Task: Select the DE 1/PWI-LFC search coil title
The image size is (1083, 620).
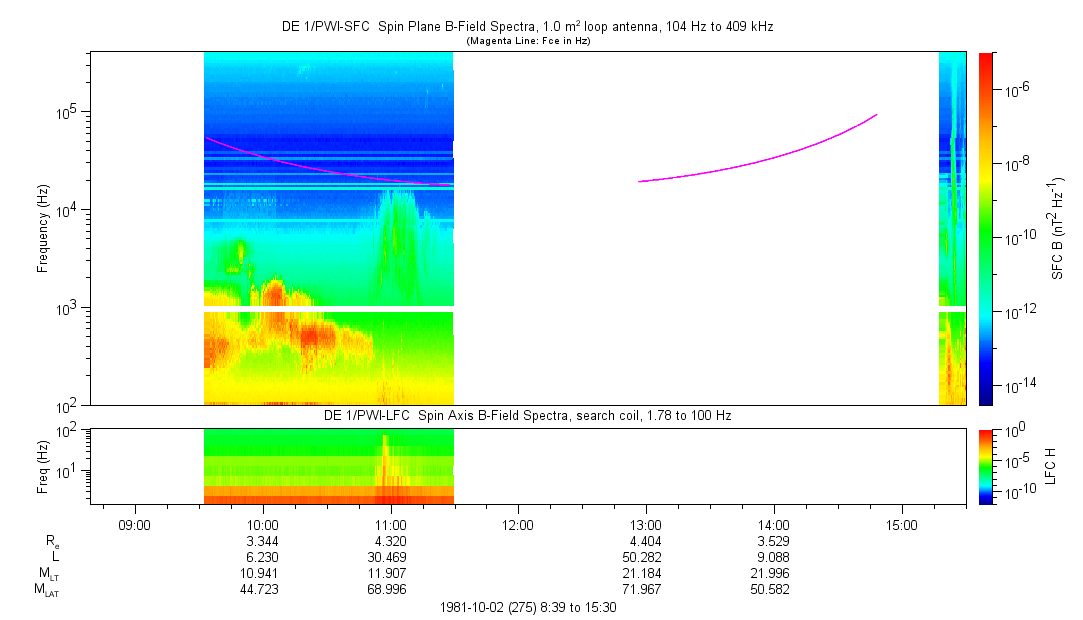Action: pyautogui.click(x=527, y=415)
